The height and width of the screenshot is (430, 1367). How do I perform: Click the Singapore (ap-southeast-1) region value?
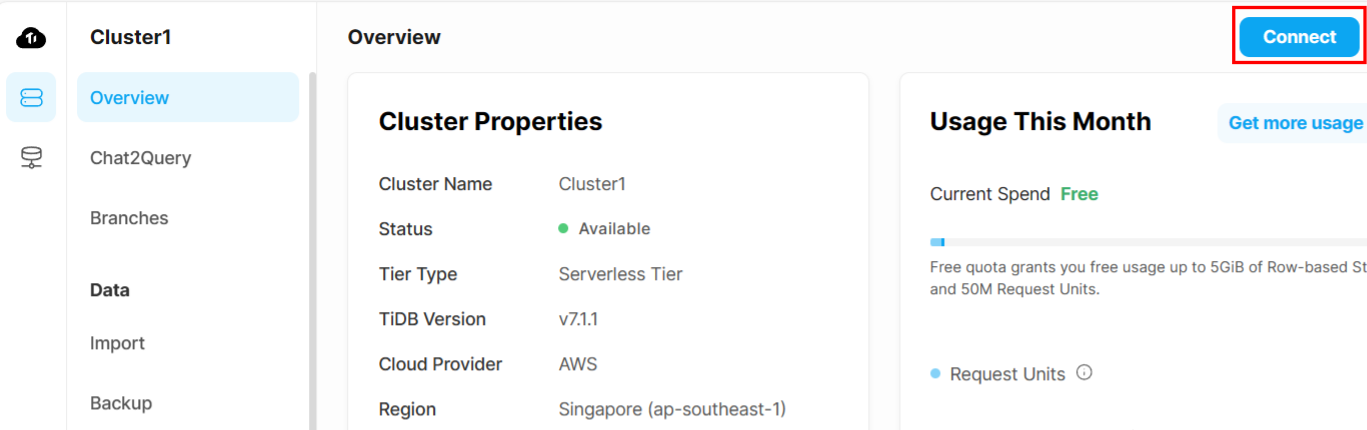point(672,409)
